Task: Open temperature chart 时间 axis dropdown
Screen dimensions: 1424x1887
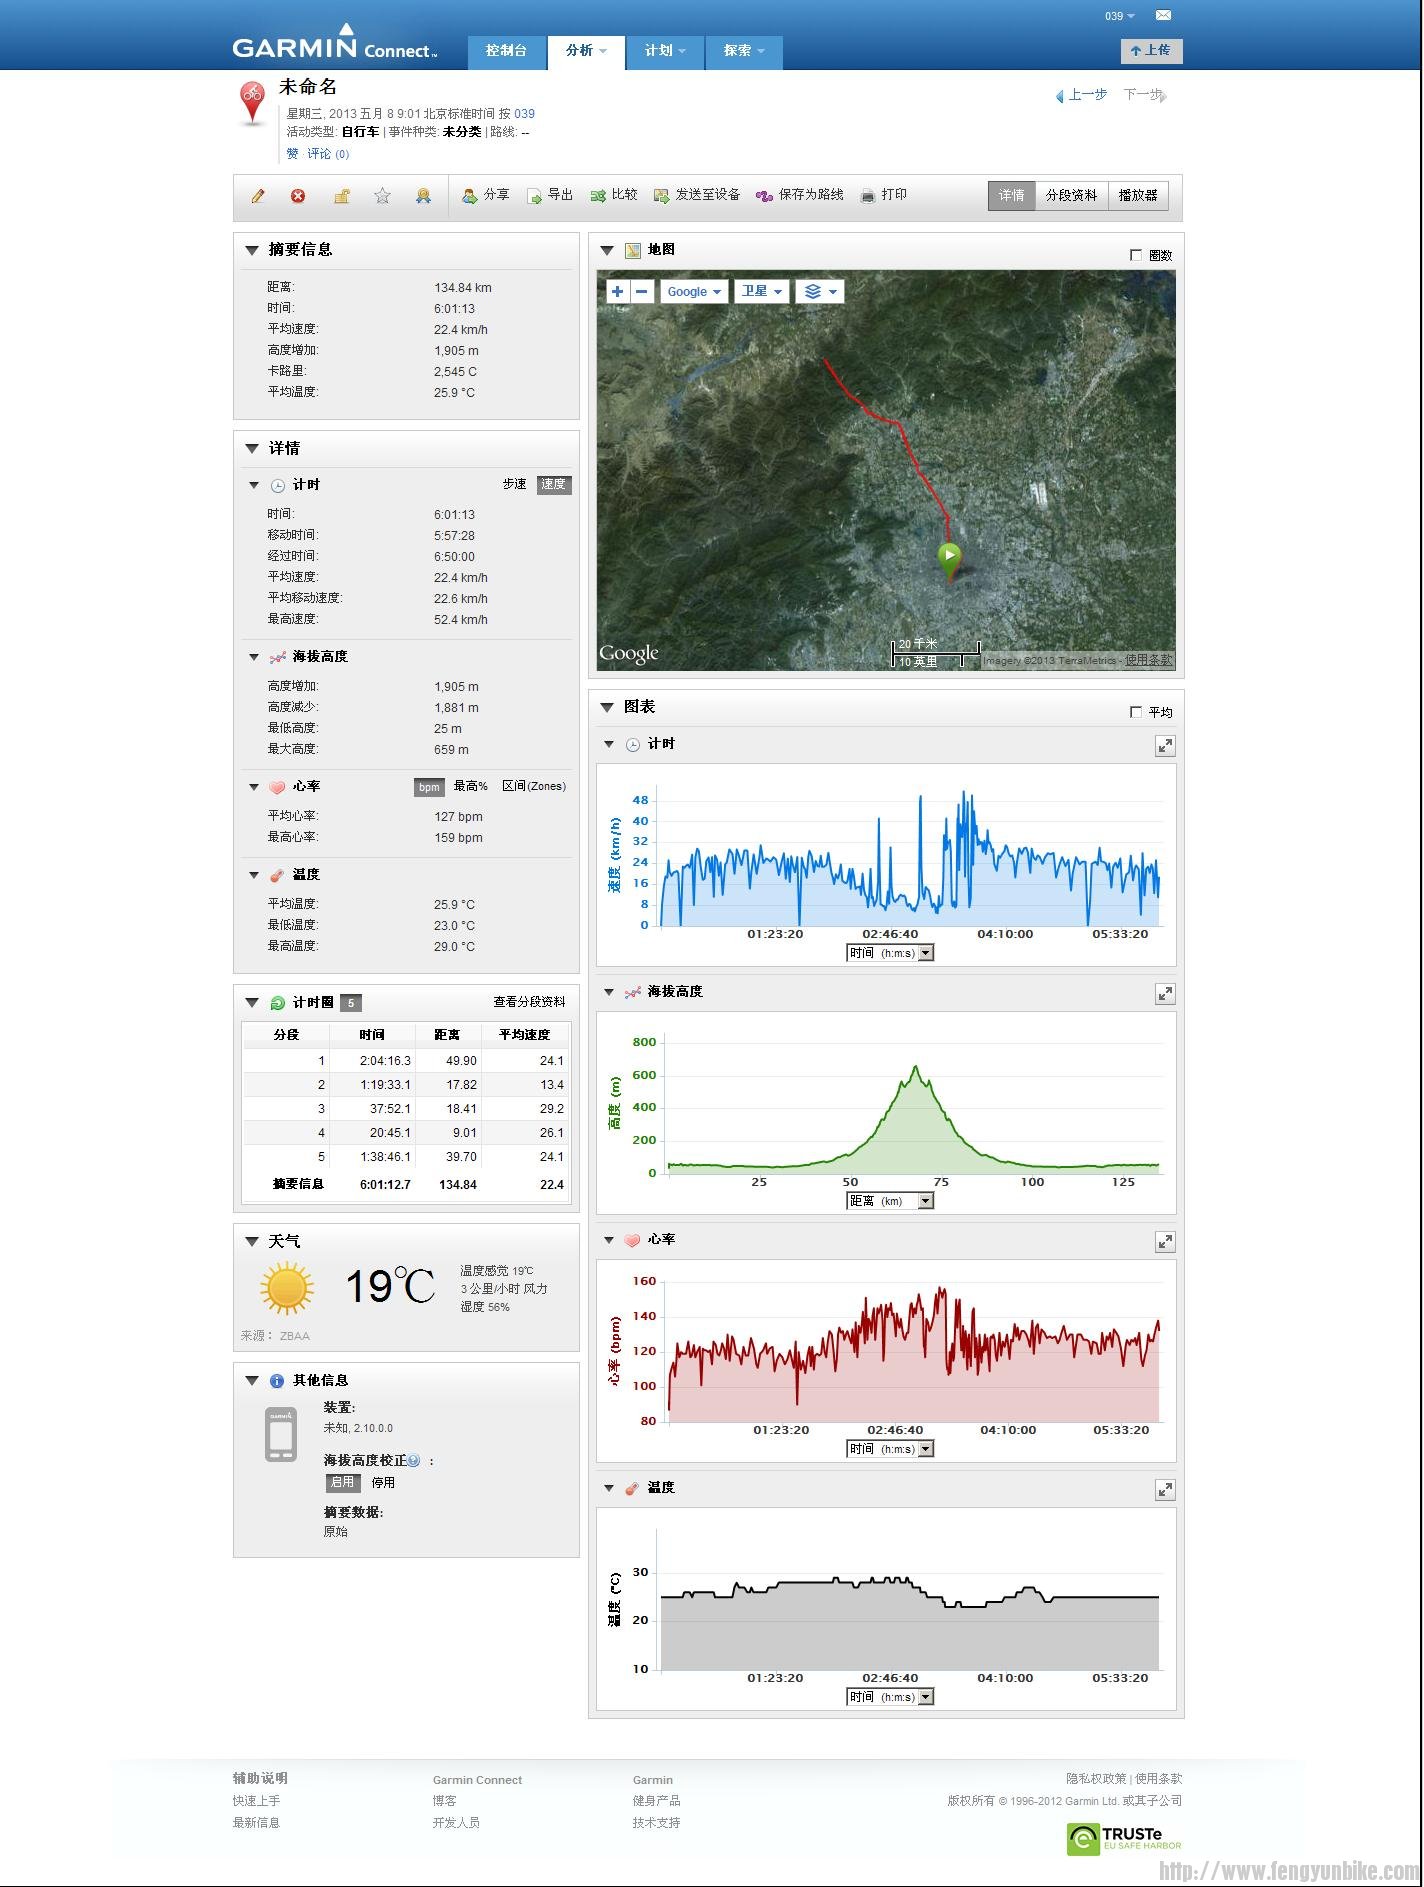Action: tap(890, 1697)
